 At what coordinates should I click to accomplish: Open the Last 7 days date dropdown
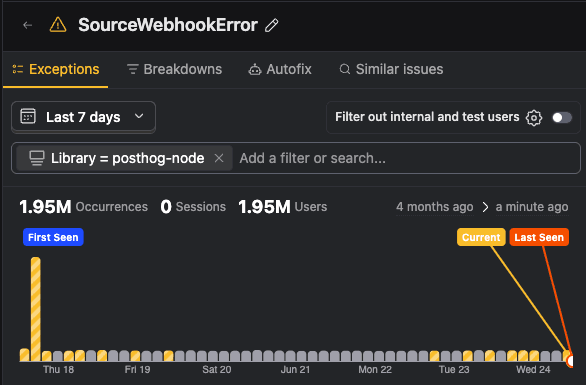[x=83, y=117]
